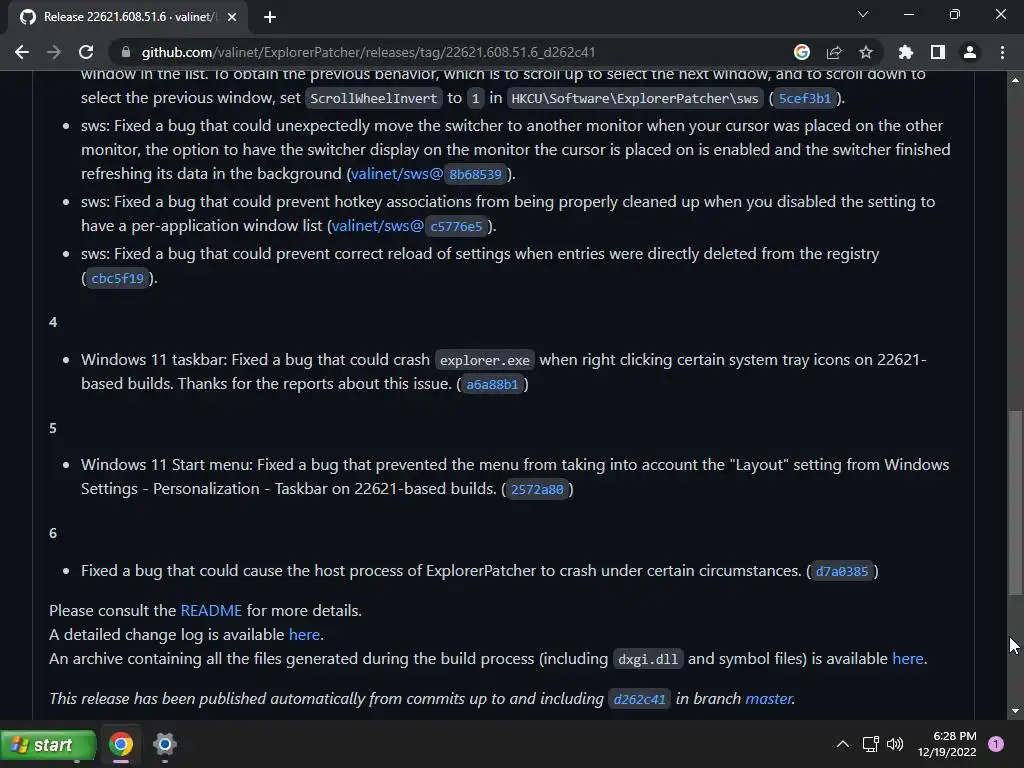Open commit 2572a80 link
1024x768 pixels.
point(537,490)
